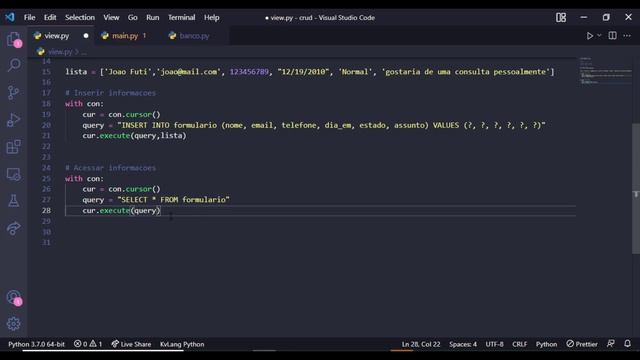The height and width of the screenshot is (360, 640).
Task: Go to line via Ln 28, Col 22
Action: click(x=421, y=344)
